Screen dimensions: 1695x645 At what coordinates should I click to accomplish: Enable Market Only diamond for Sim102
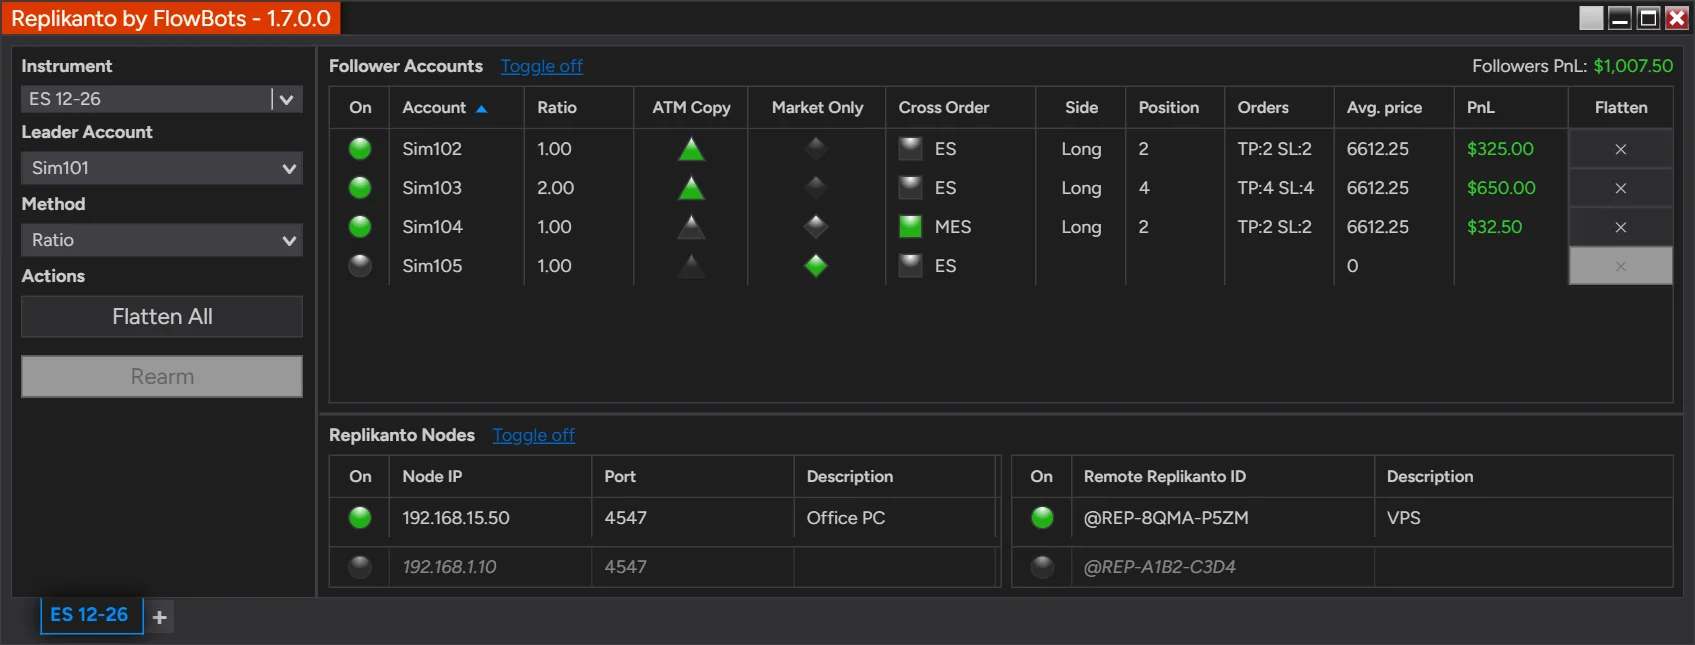(x=816, y=149)
